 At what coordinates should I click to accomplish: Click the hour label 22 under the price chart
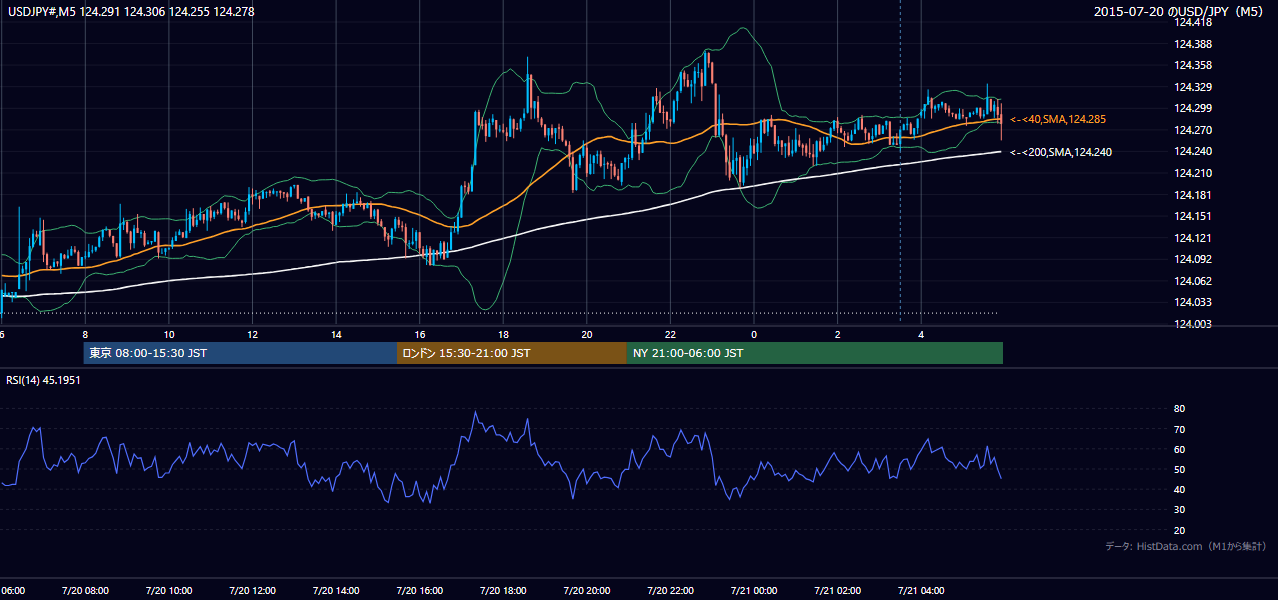click(x=670, y=334)
